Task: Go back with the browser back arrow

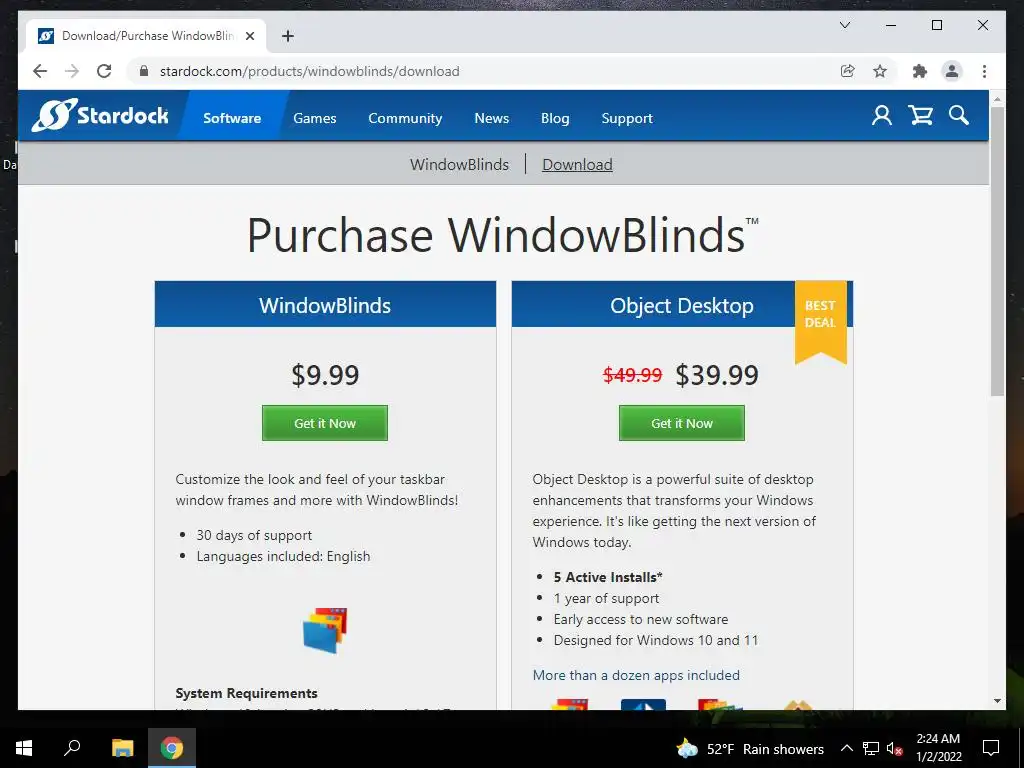Action: click(40, 71)
